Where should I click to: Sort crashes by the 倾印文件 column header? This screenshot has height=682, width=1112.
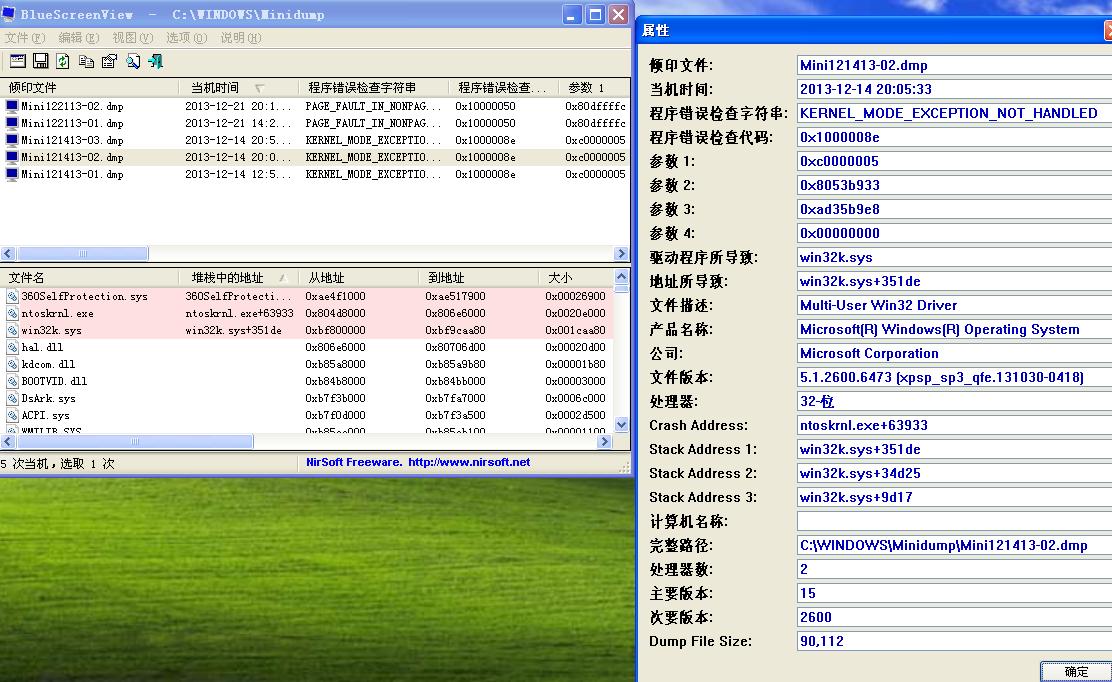[x=89, y=88]
